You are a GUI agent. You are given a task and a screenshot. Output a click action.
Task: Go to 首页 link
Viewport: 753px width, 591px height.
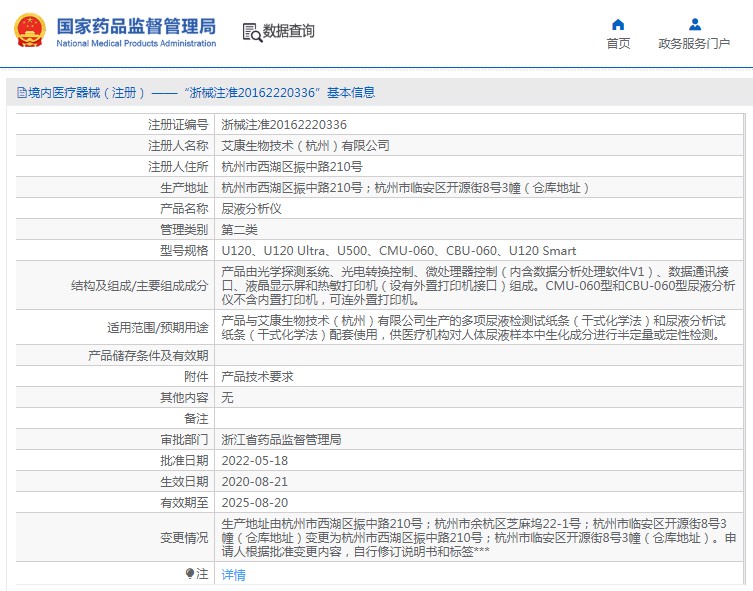618,44
